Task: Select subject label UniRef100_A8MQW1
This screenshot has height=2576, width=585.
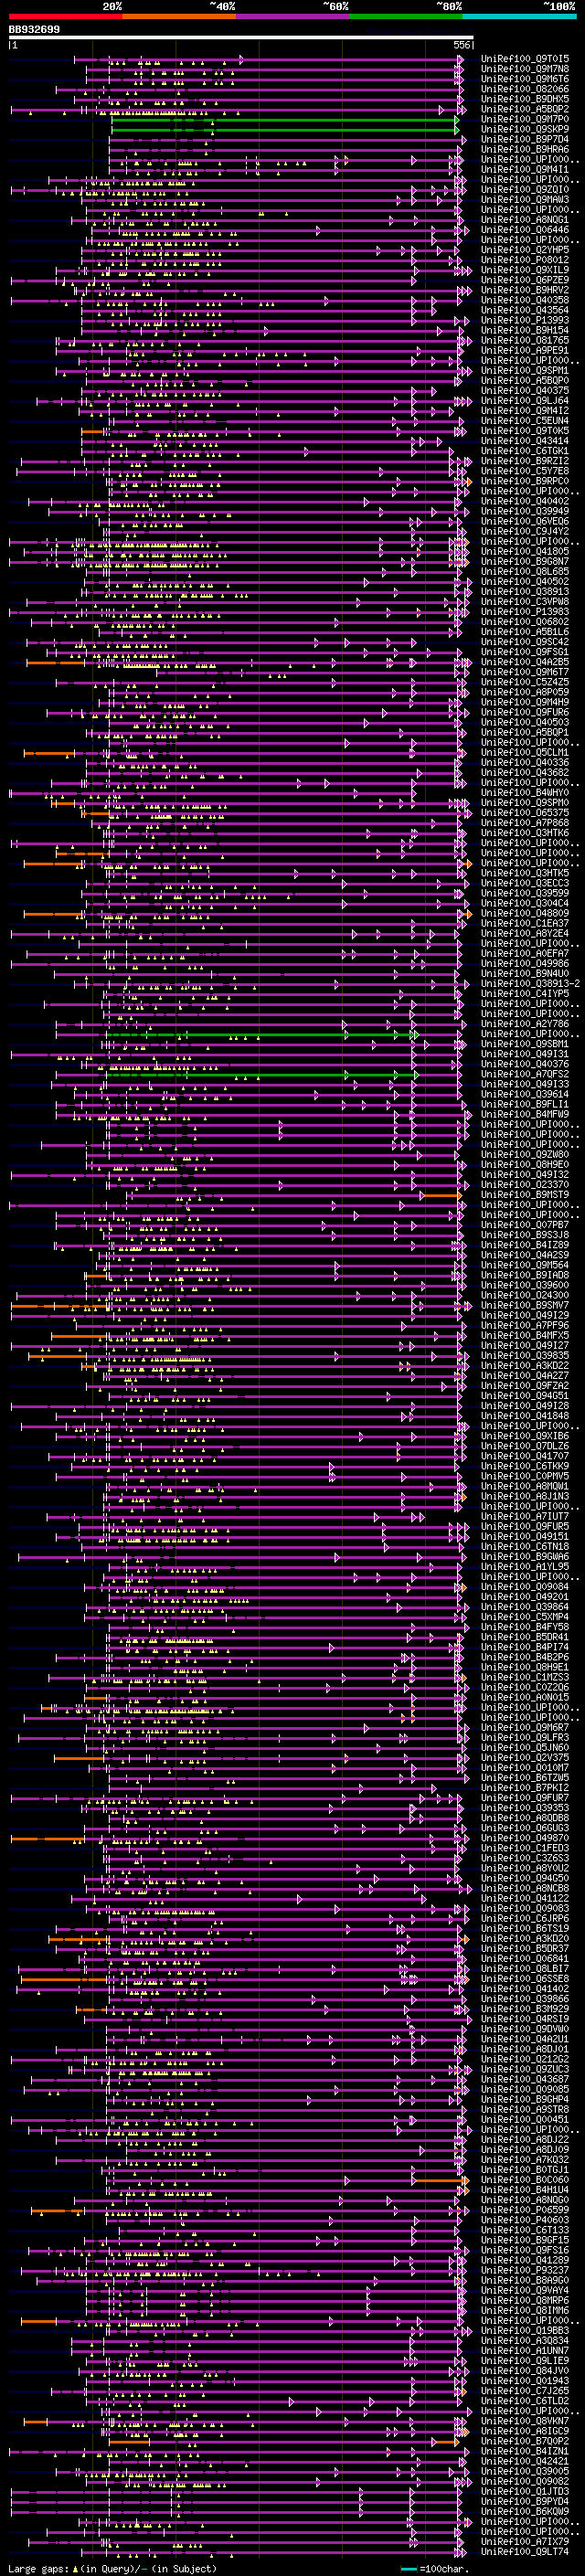Action: tap(525, 1486)
